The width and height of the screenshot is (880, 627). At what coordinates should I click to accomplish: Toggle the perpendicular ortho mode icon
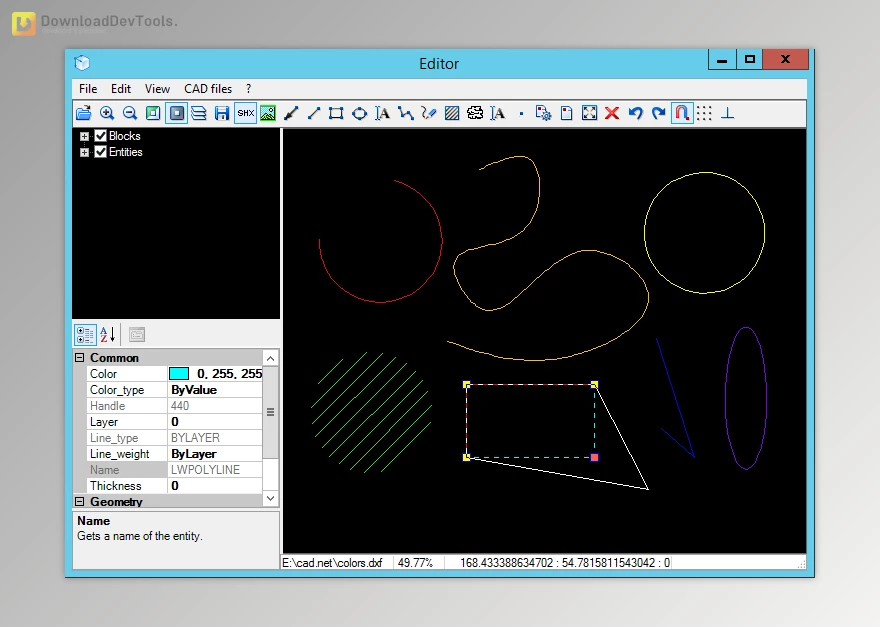coord(727,113)
